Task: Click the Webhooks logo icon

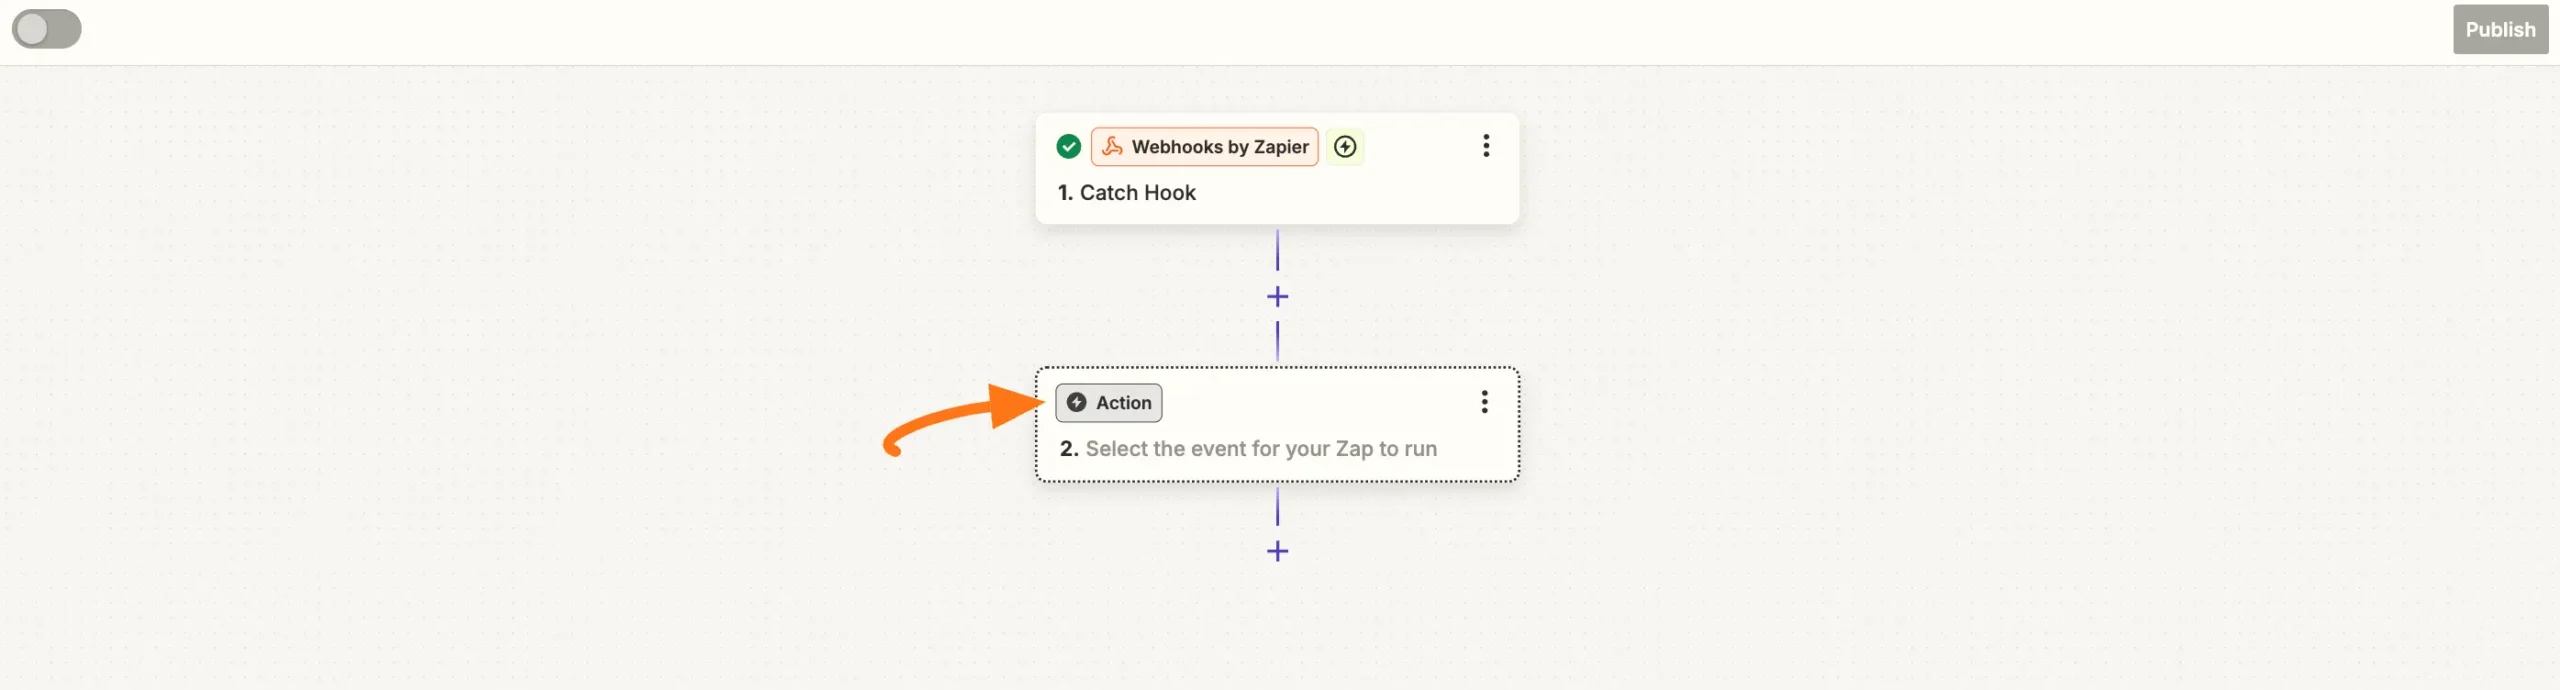Action: pyautogui.click(x=1112, y=147)
